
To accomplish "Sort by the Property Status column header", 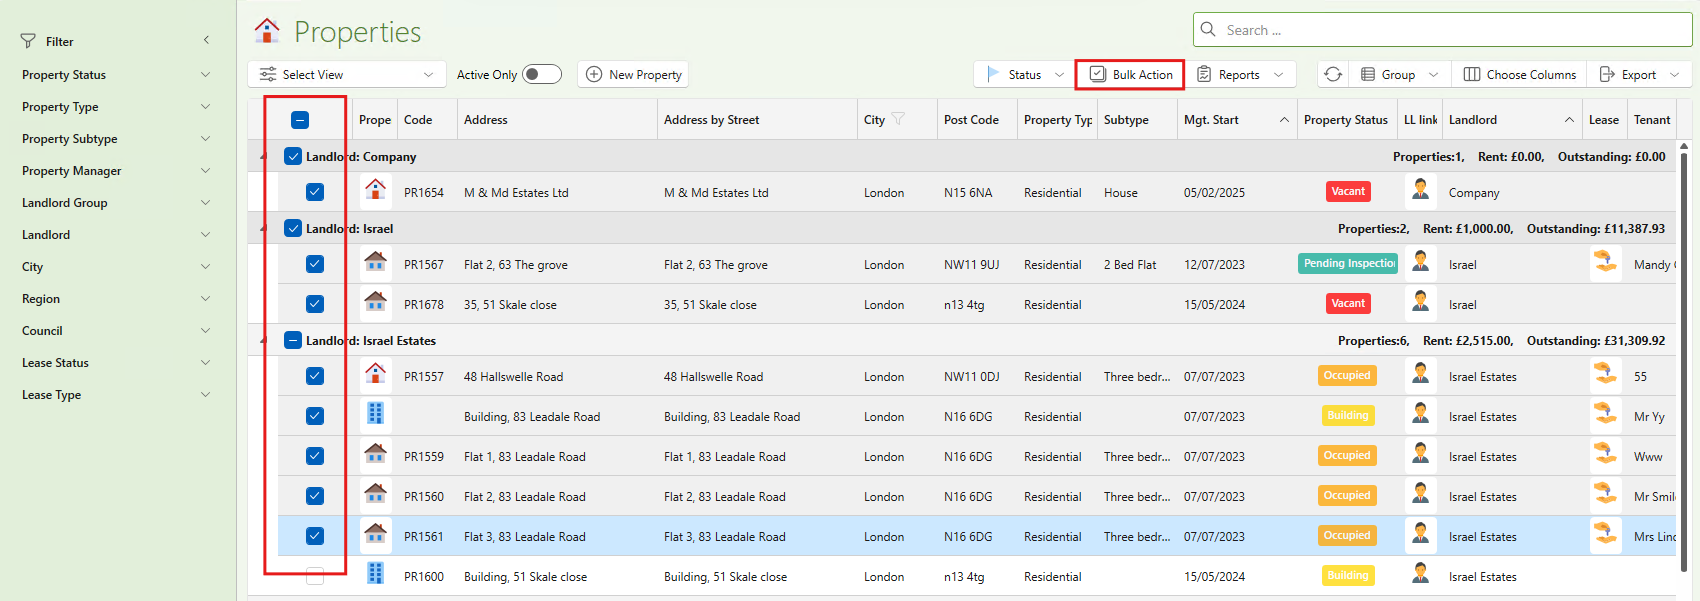I will click(x=1346, y=120).
